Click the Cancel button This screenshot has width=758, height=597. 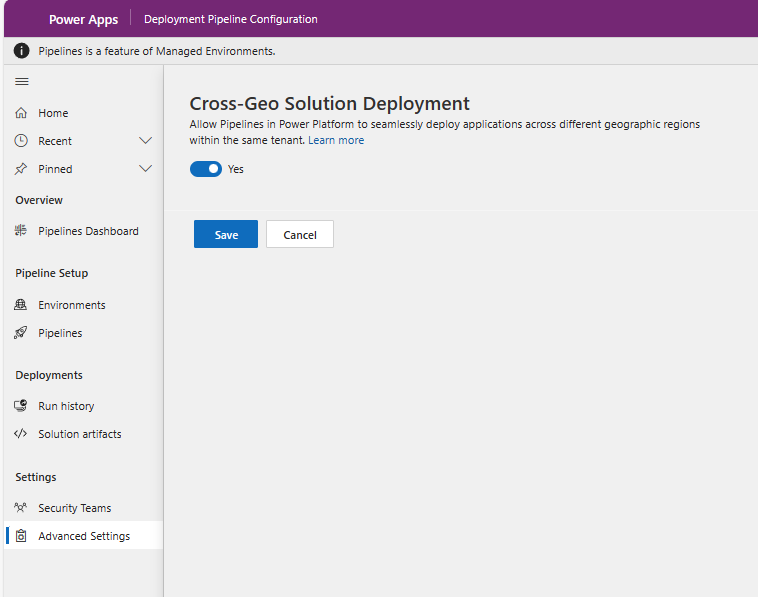pos(300,234)
